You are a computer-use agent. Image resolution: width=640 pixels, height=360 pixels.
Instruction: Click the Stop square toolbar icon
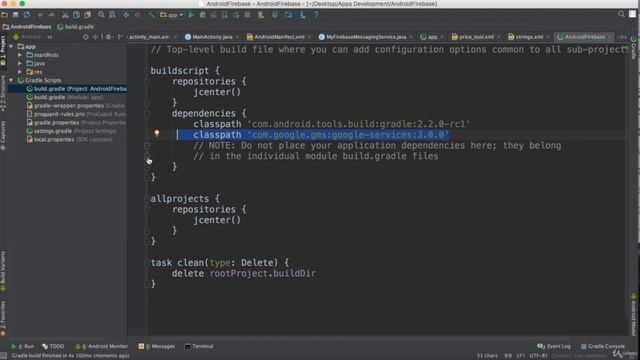(247, 15)
